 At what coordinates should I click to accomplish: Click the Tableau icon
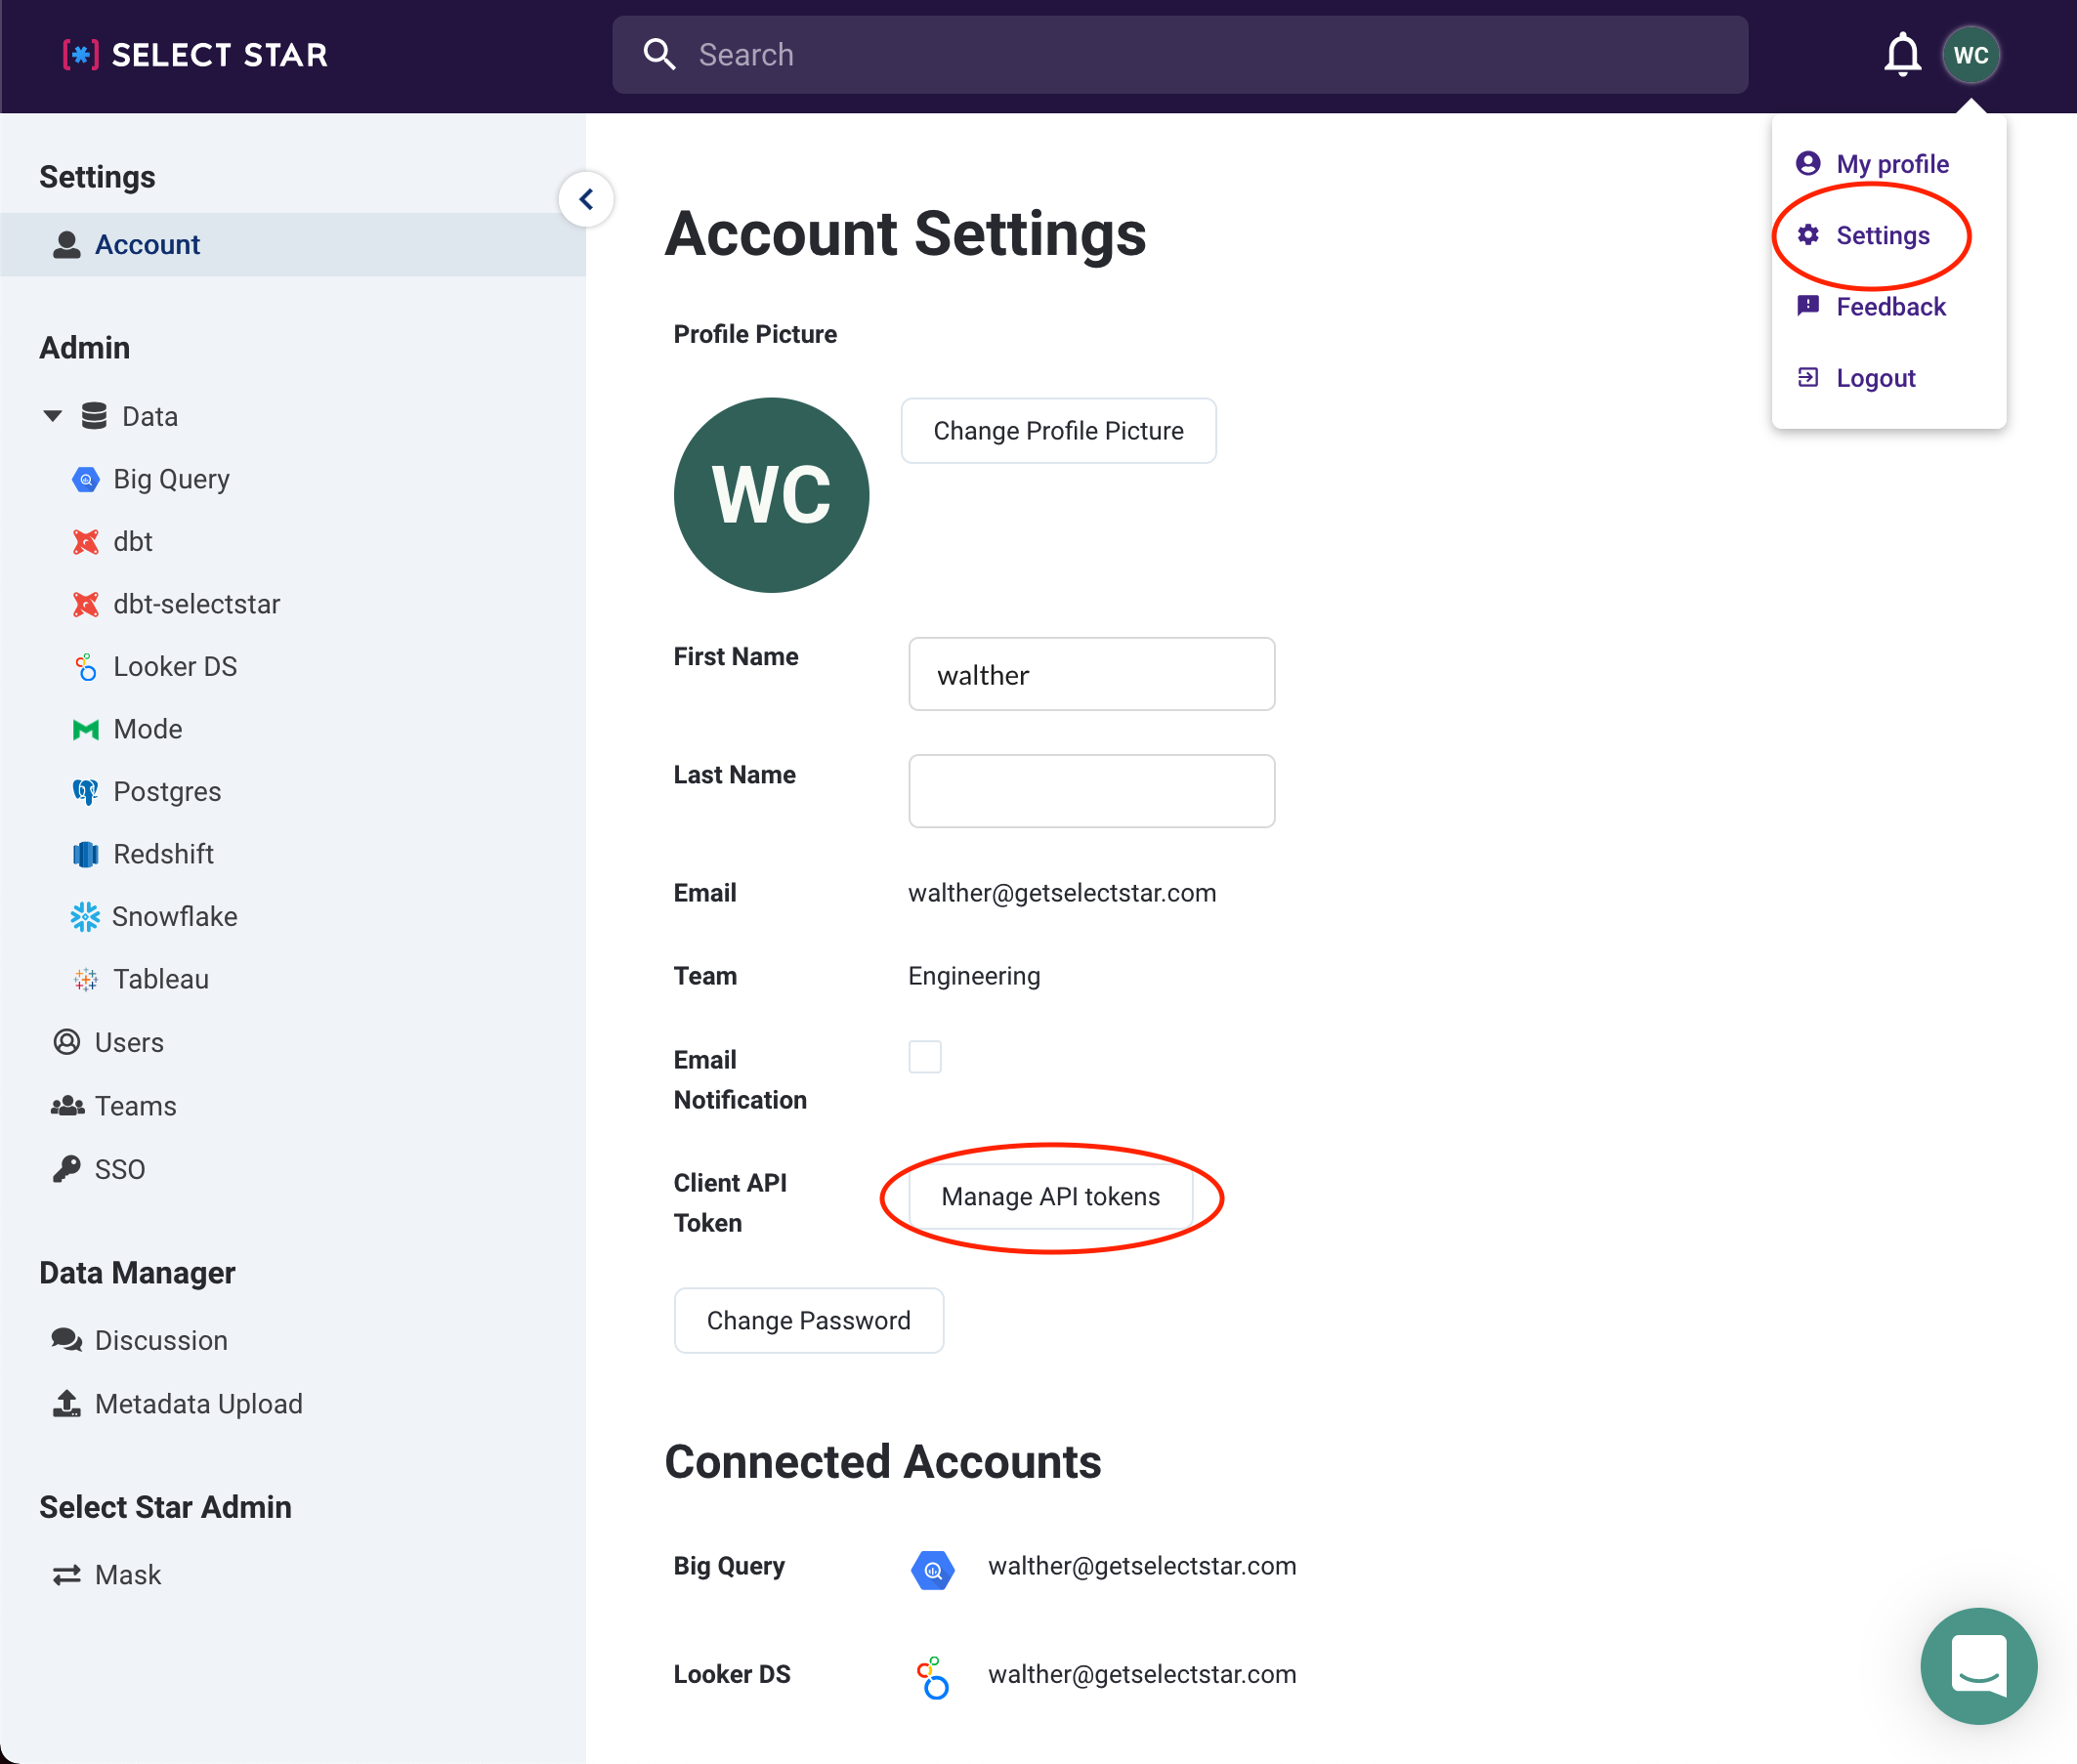click(86, 979)
